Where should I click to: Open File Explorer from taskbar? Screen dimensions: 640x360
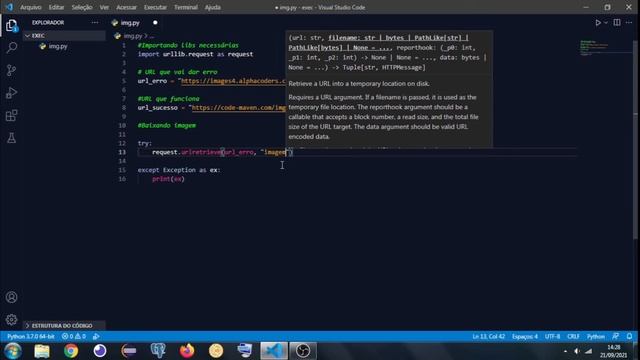click(42, 351)
